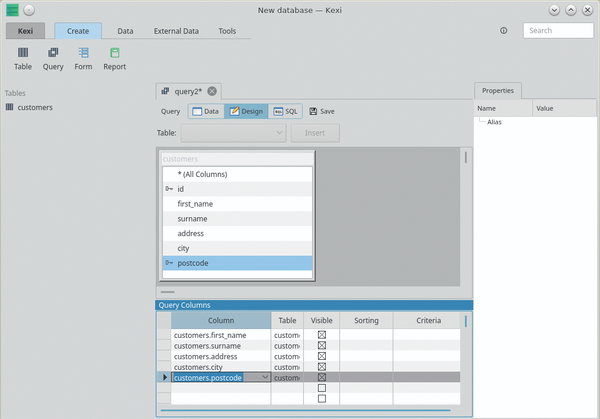Open the Kexi menu tab
The width and height of the screenshot is (600, 419).
(25, 31)
